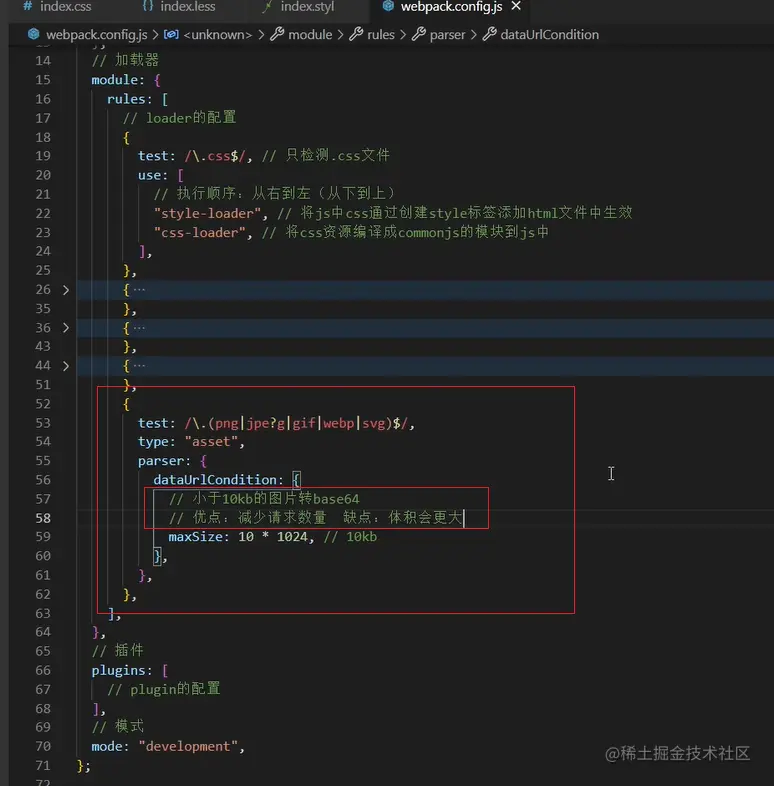Click the "asset" type value
Screen dimensions: 774x786
coord(211,442)
